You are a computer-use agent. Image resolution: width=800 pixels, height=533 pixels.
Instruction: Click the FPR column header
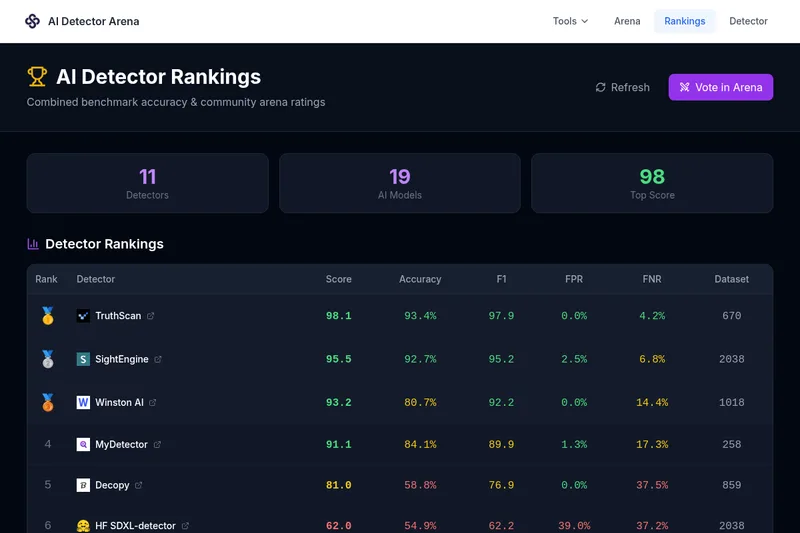tap(574, 279)
